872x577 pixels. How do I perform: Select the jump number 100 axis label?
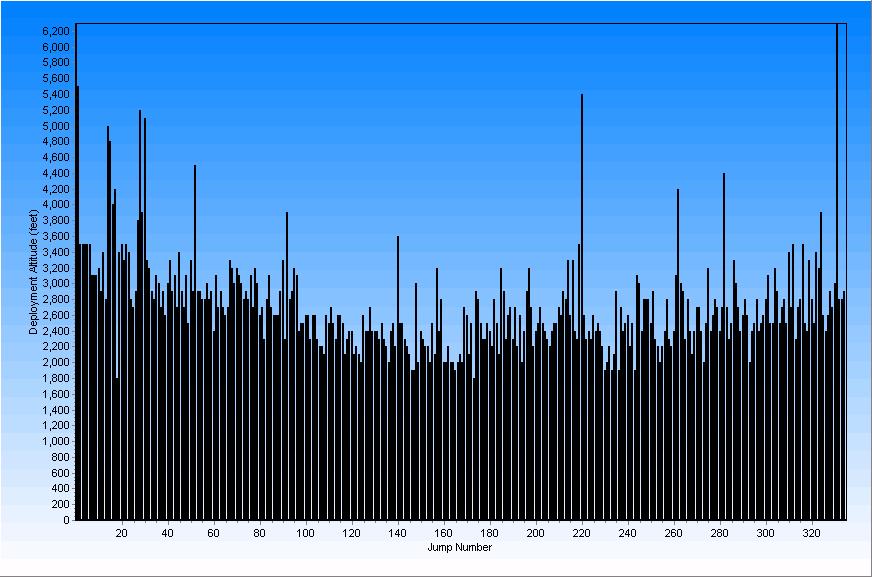pos(305,534)
